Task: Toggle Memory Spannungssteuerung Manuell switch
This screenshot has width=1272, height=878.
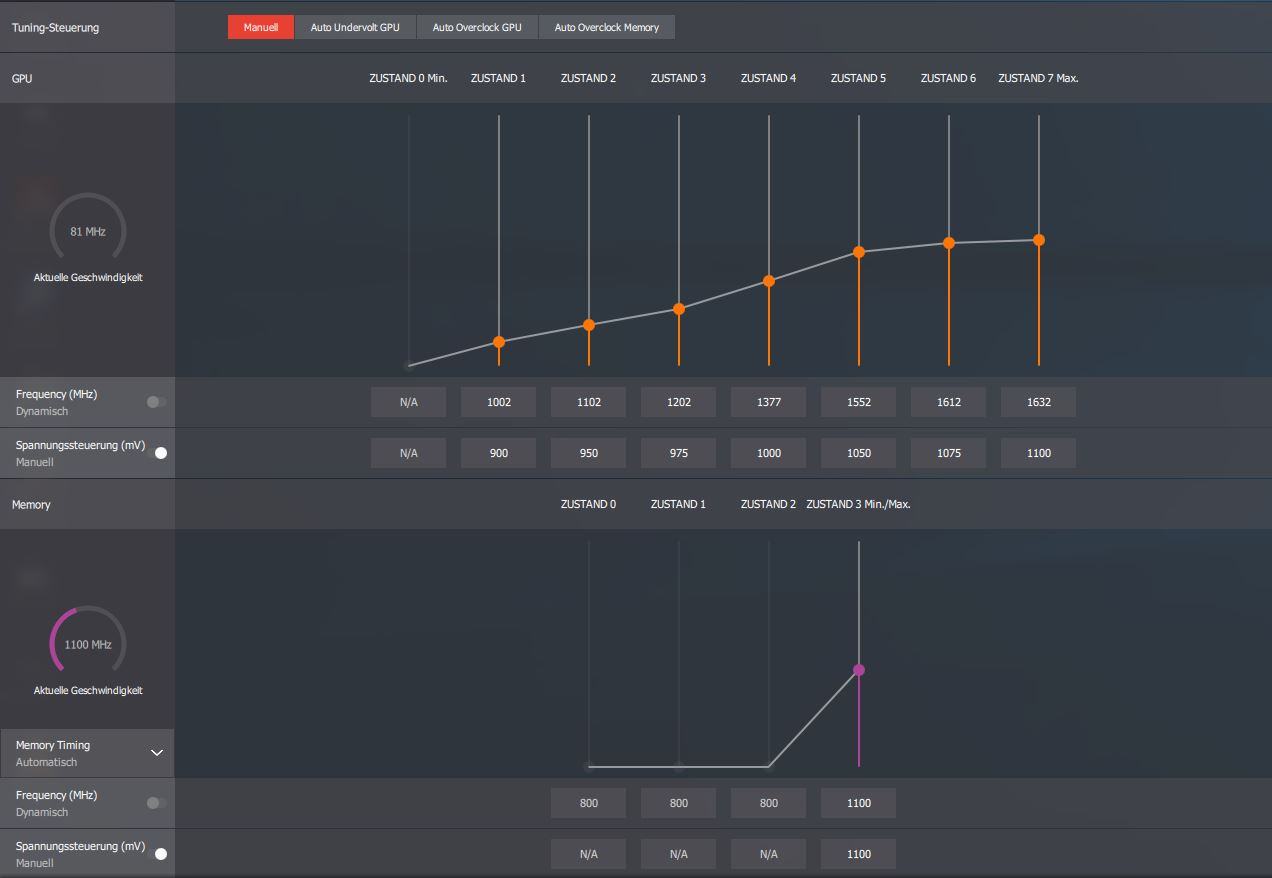Action: pyautogui.click(x=156, y=854)
